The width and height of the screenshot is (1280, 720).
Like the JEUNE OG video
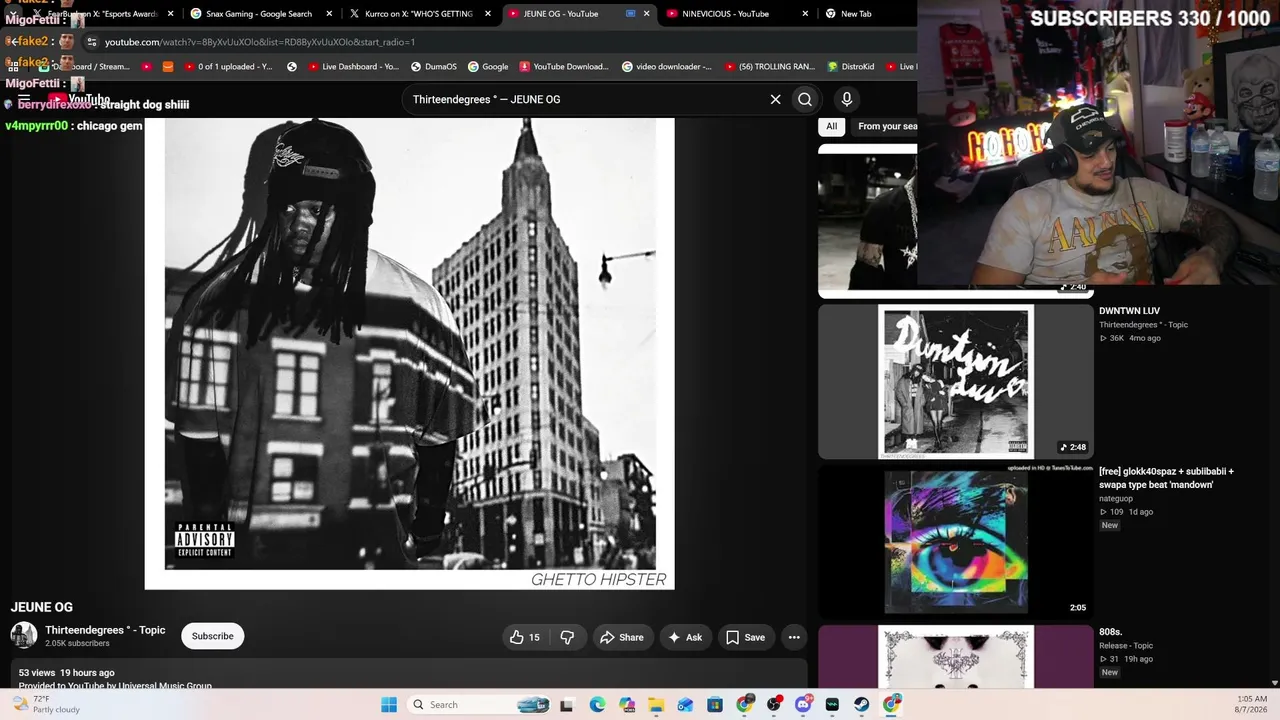tap(525, 637)
